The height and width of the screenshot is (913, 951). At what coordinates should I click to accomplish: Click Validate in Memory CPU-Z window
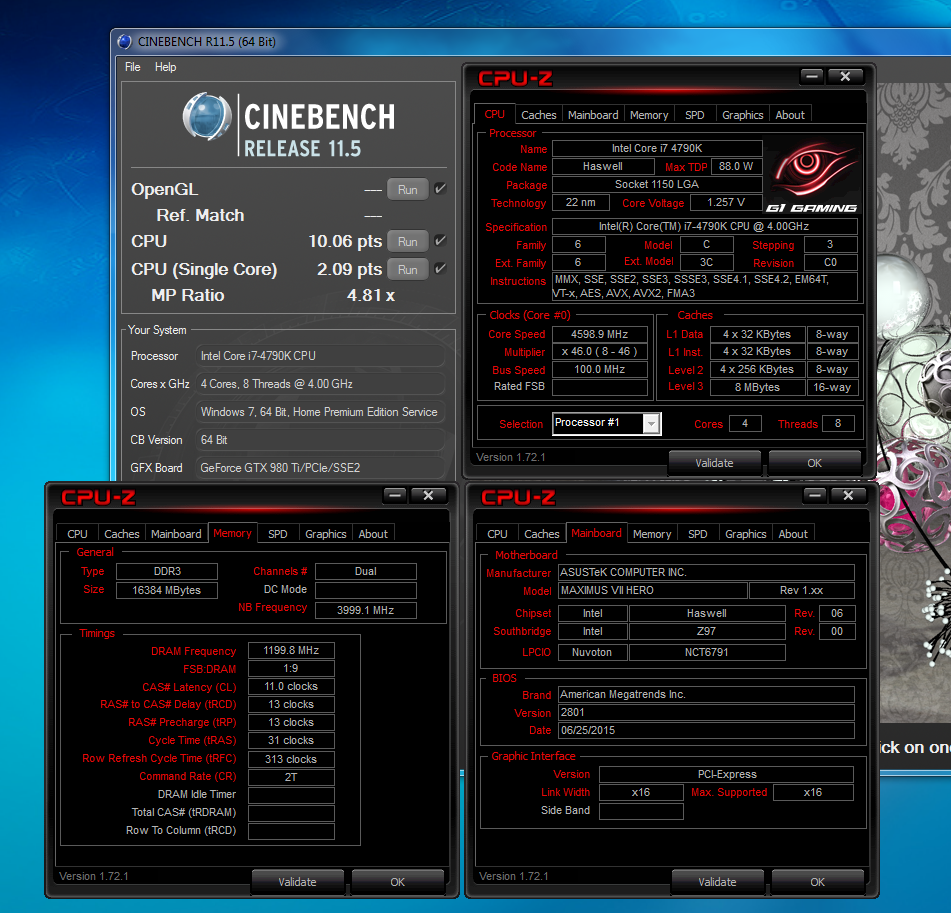click(x=297, y=881)
